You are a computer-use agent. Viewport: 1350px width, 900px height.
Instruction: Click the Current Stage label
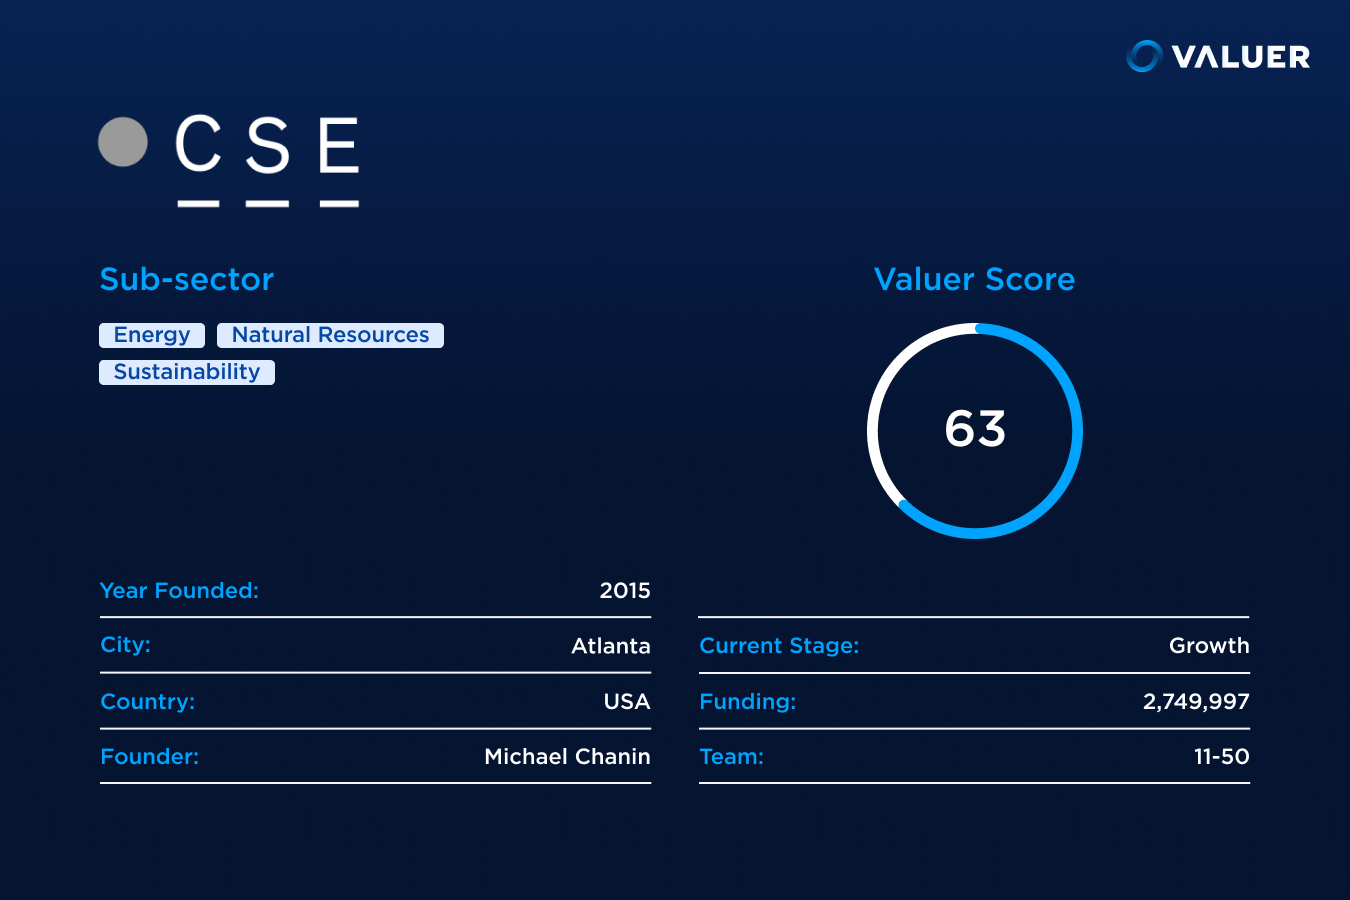779,646
